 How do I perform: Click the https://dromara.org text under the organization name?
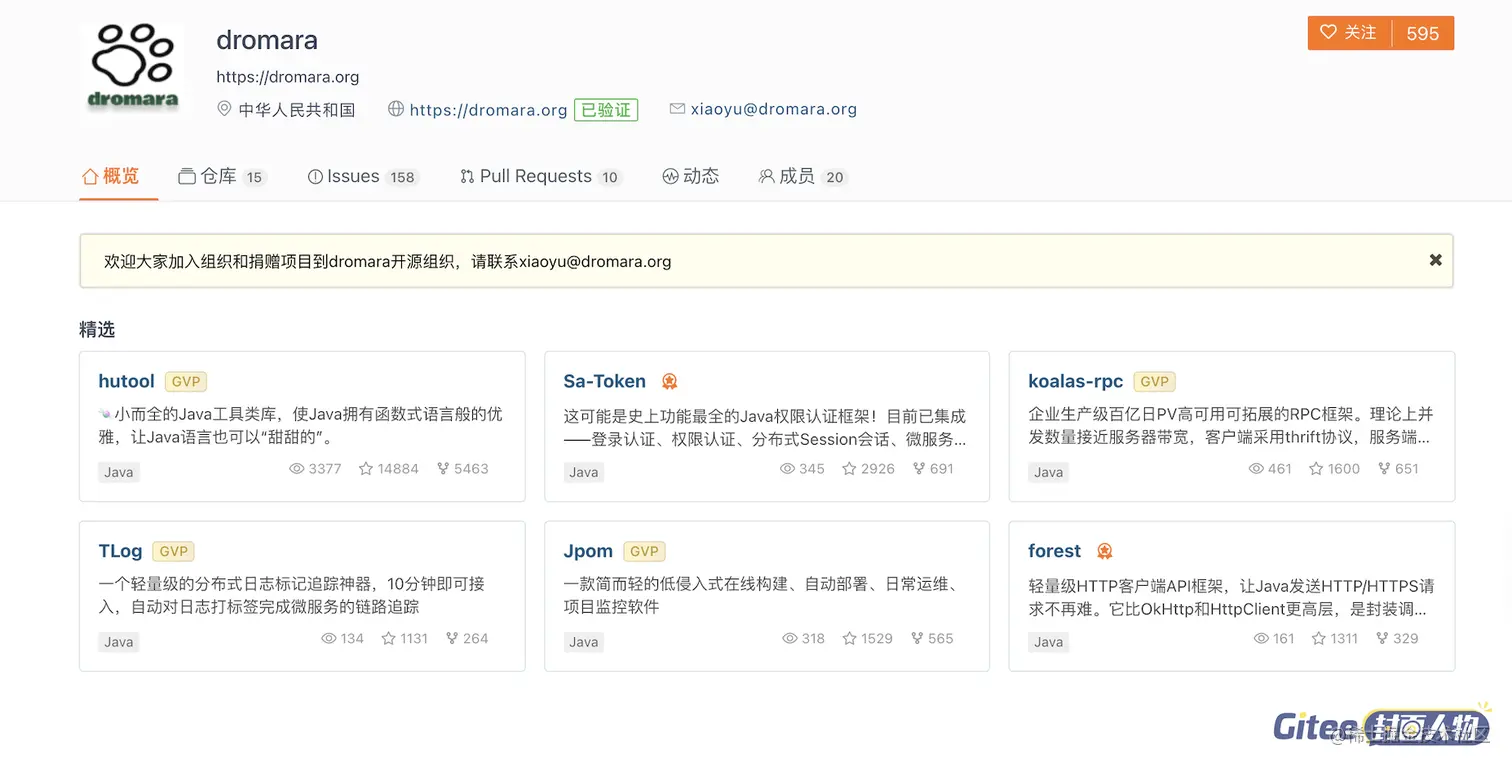(288, 77)
